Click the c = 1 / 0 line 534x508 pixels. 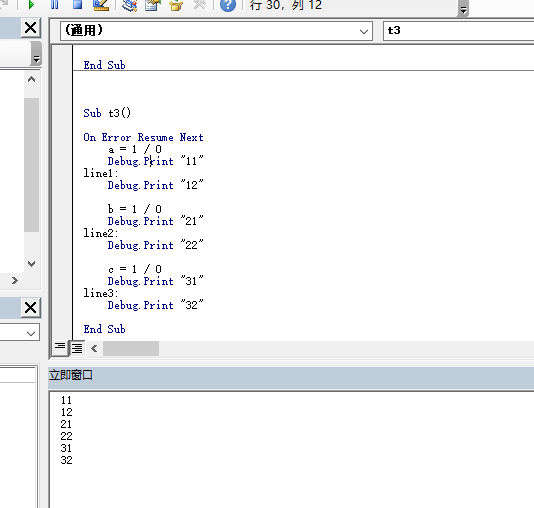coord(135,269)
